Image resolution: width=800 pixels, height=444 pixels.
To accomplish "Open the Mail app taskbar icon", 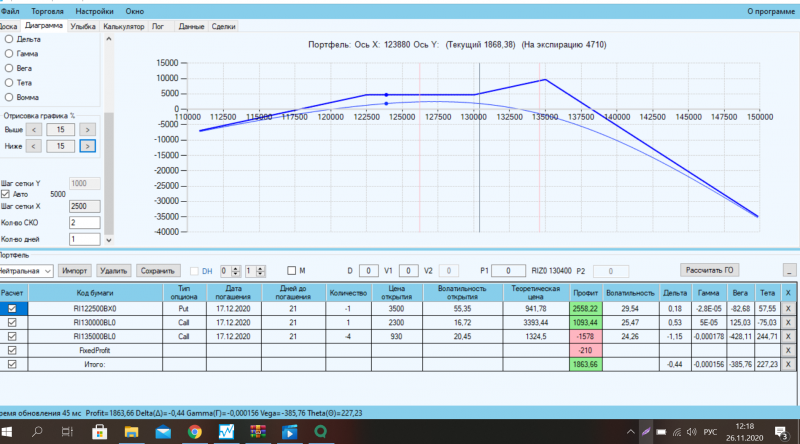I will coord(163,432).
